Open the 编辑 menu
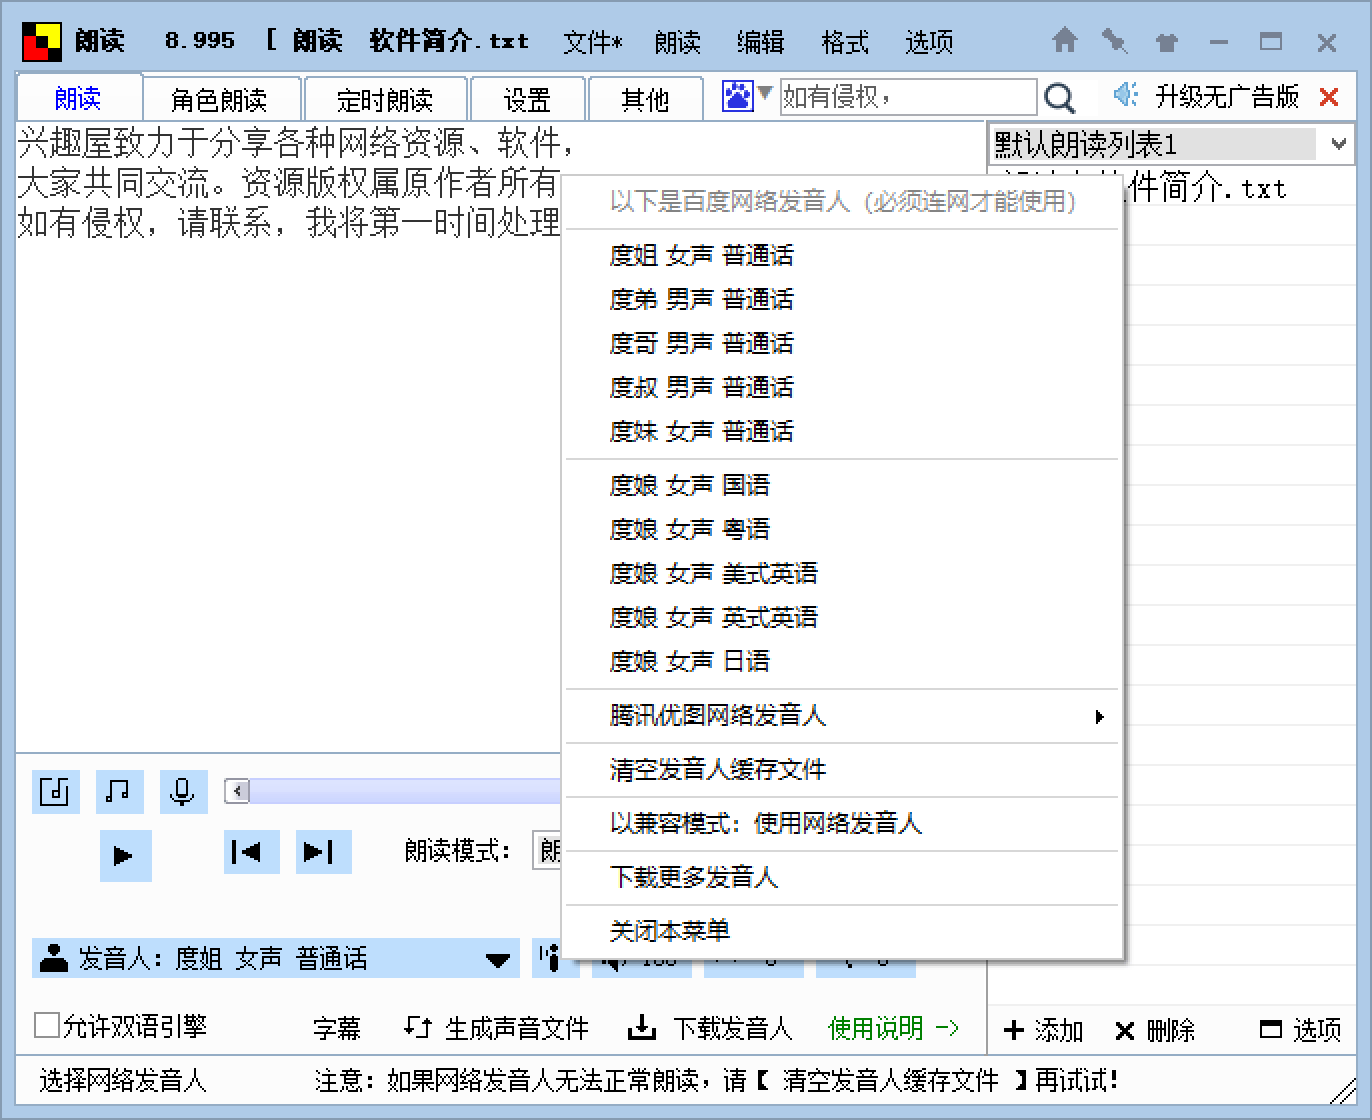 coord(760,42)
